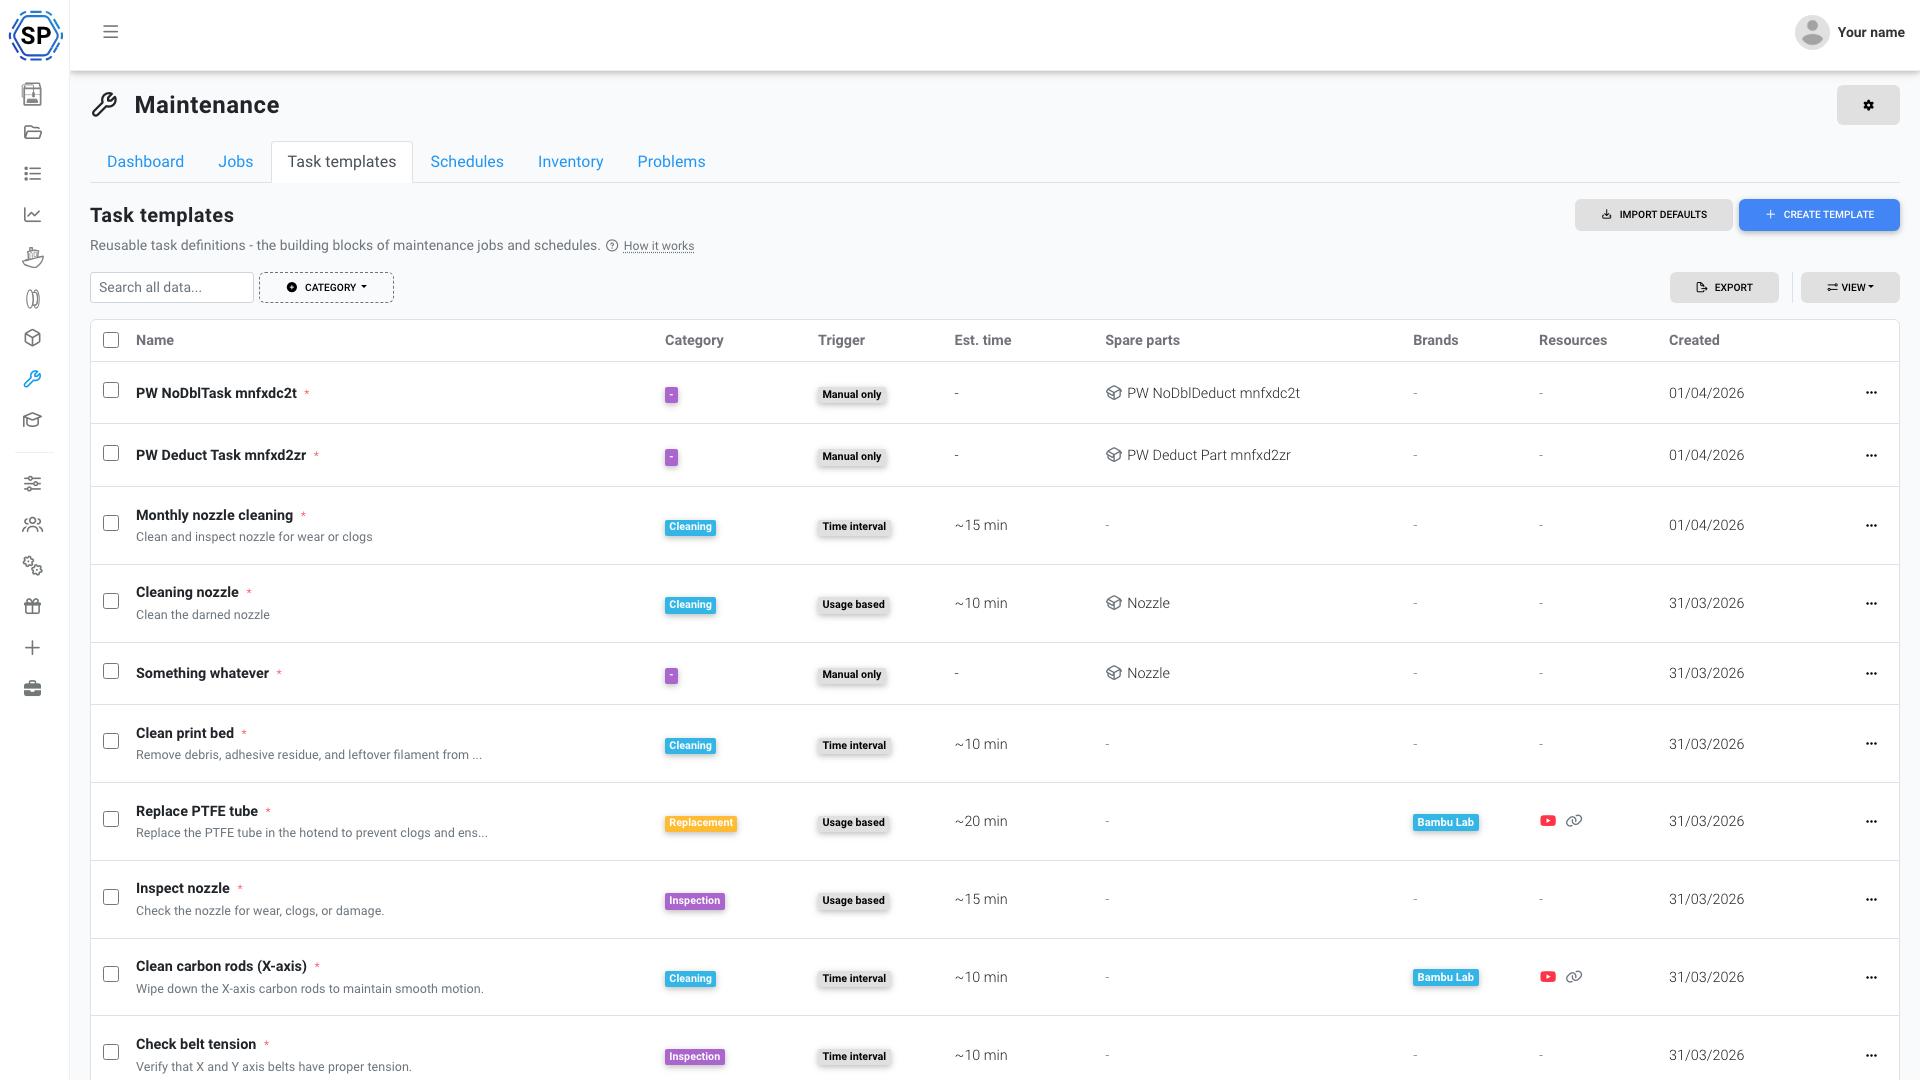1920x1080 pixels.
Task: Open the YouTube resource for Replace PTFE tube
Action: click(1548, 820)
